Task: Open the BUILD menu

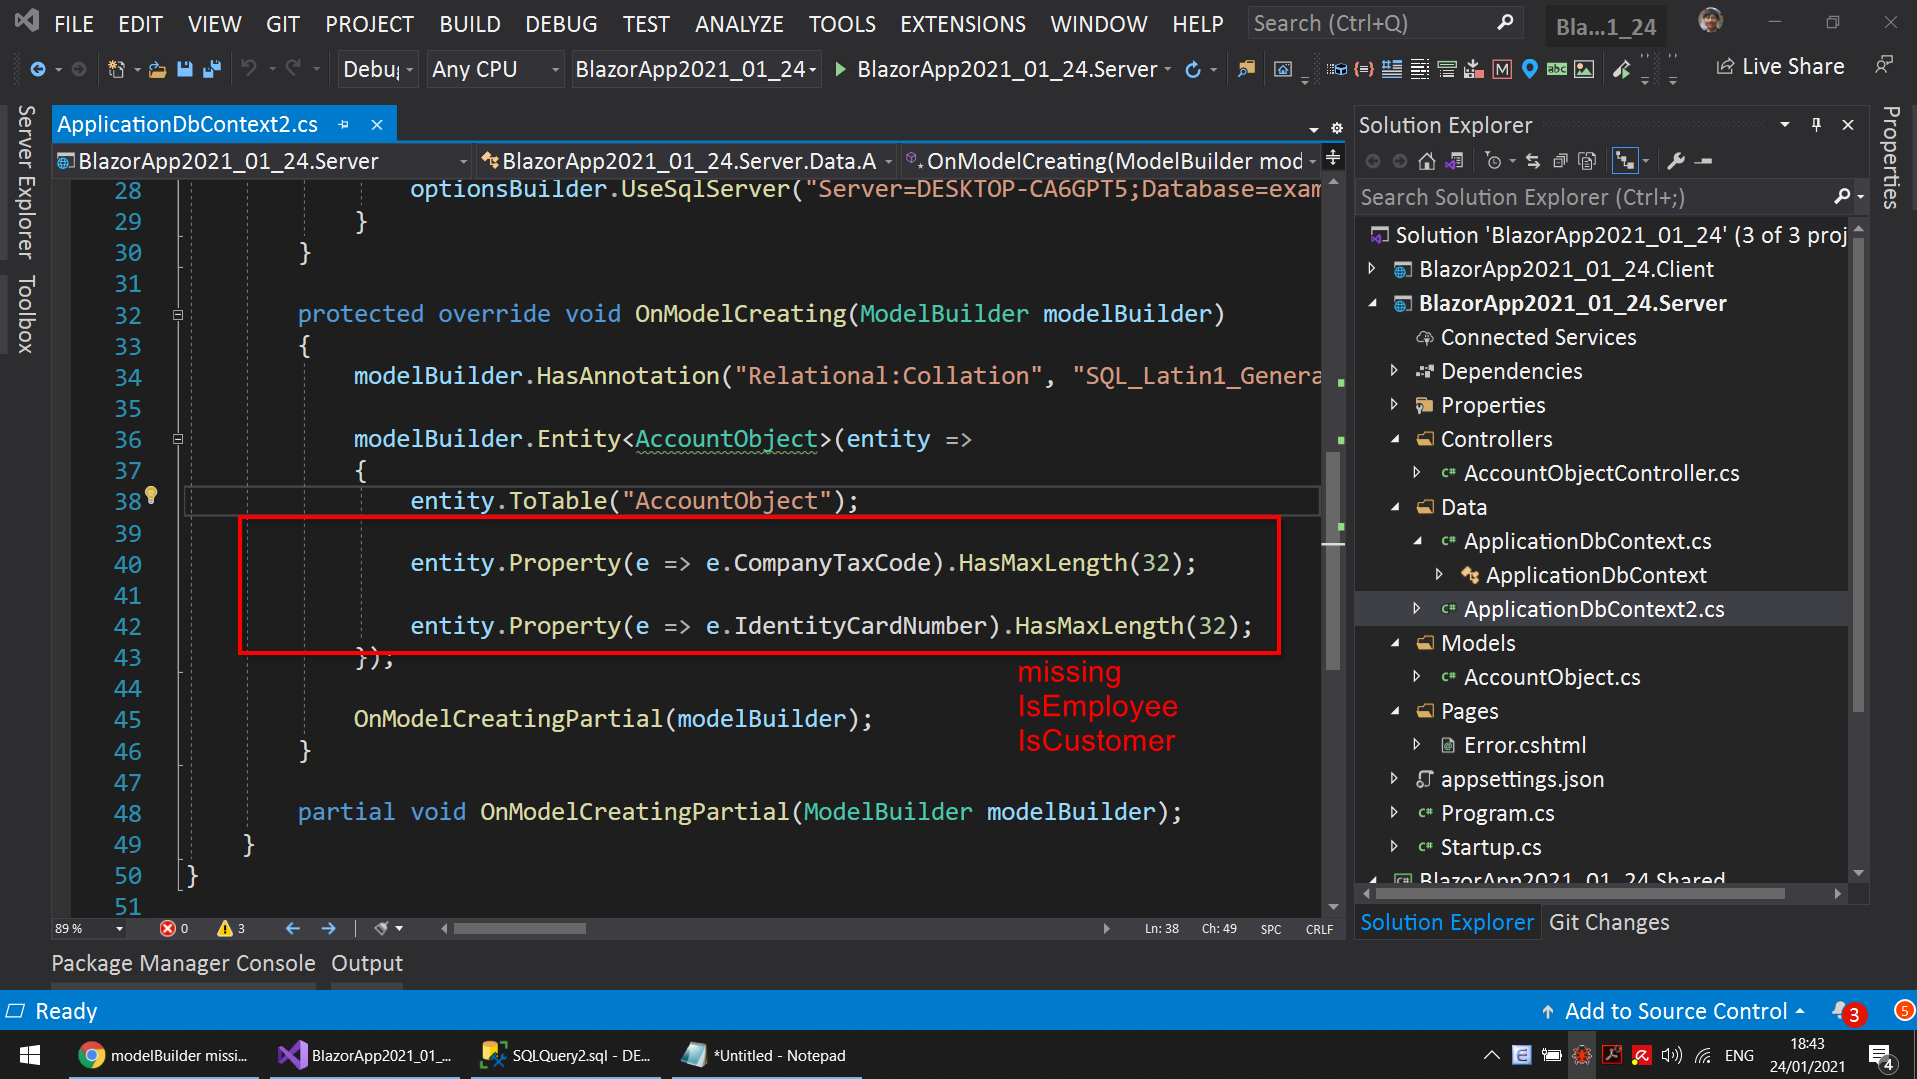Action: (x=469, y=23)
